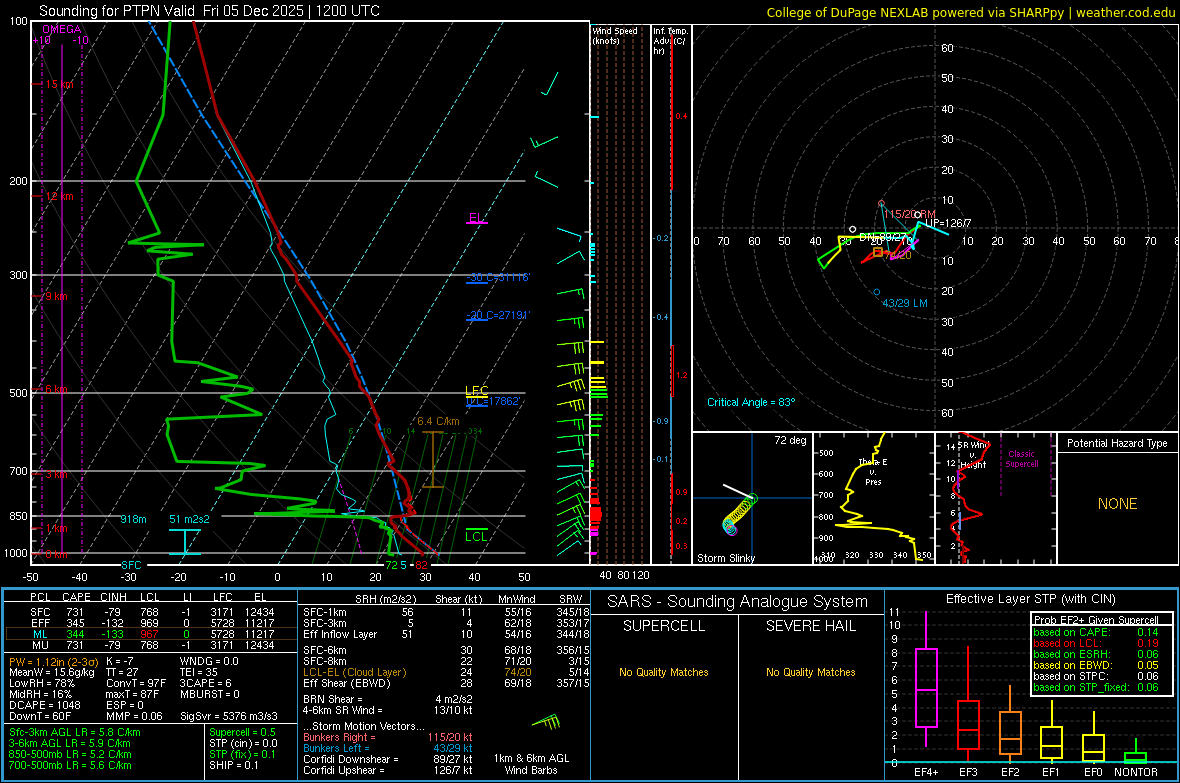Select the EFF parcel row in table

pyautogui.click(x=151, y=623)
